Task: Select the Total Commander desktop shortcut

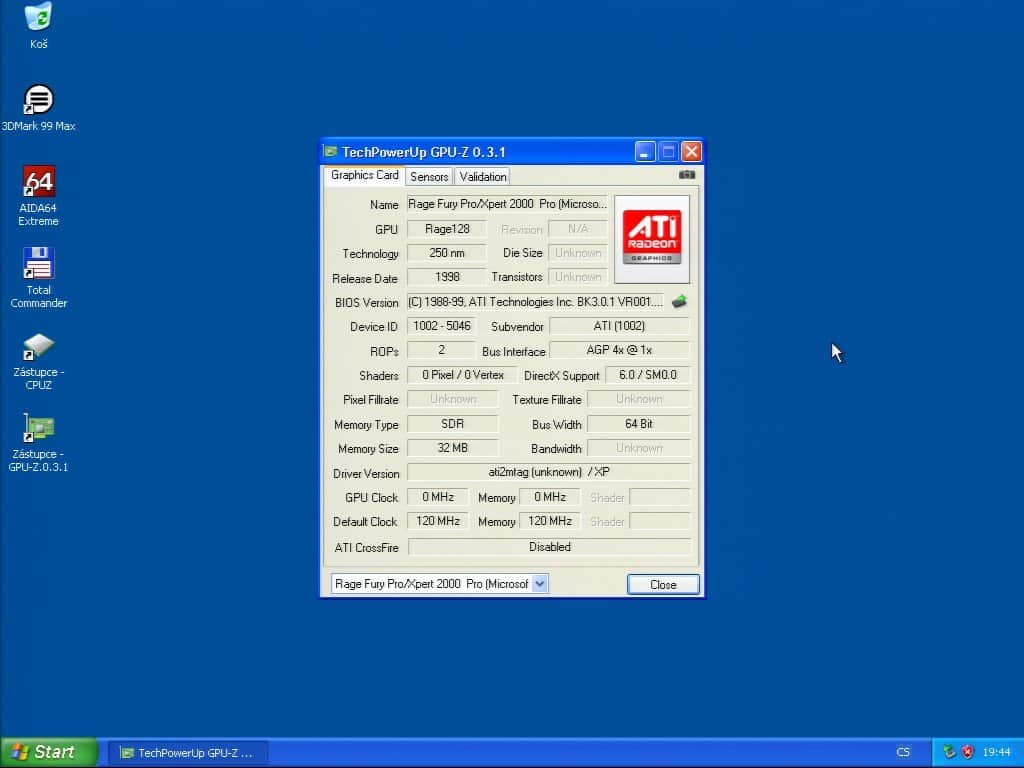Action: coord(39,278)
